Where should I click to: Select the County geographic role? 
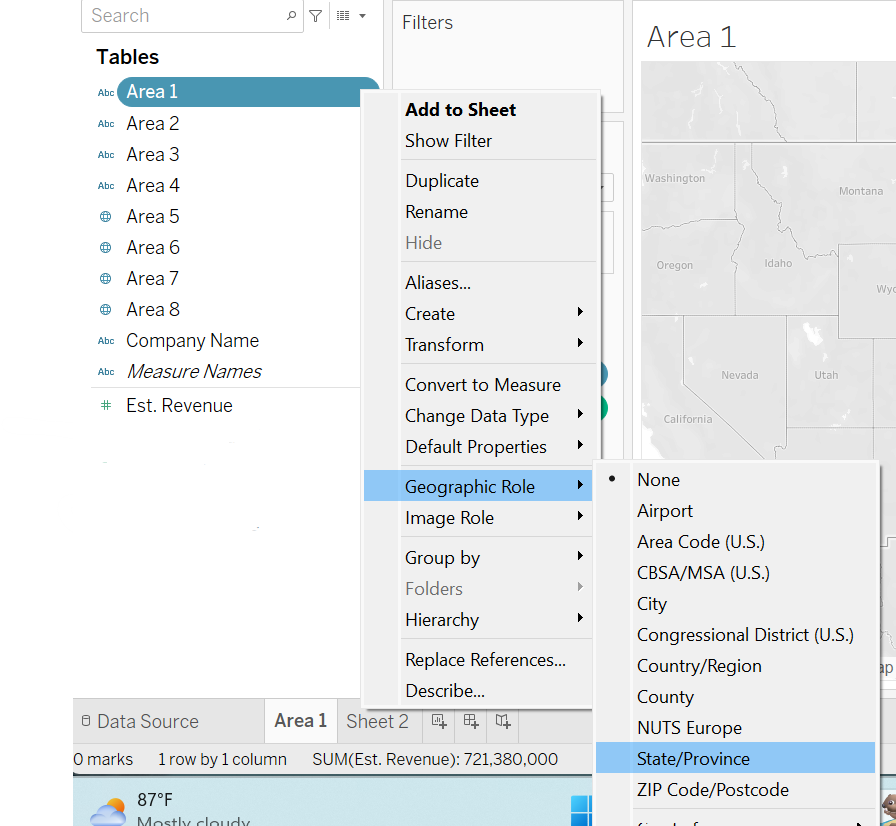pos(665,696)
